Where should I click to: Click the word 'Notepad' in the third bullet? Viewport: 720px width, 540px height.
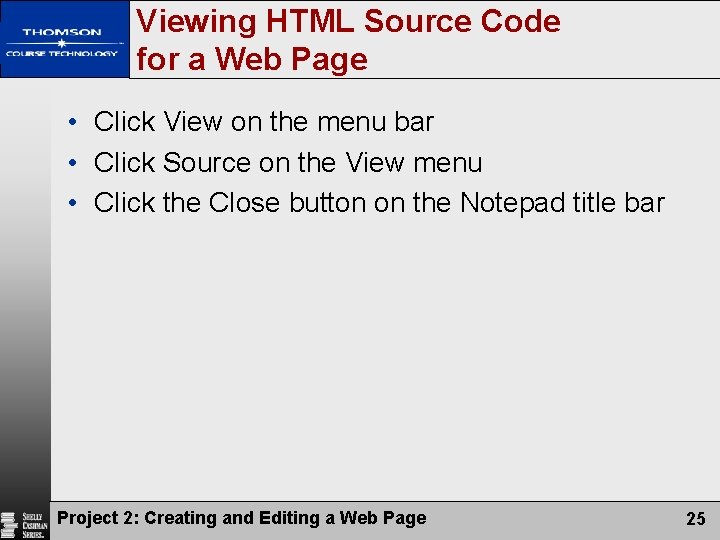click(x=512, y=203)
